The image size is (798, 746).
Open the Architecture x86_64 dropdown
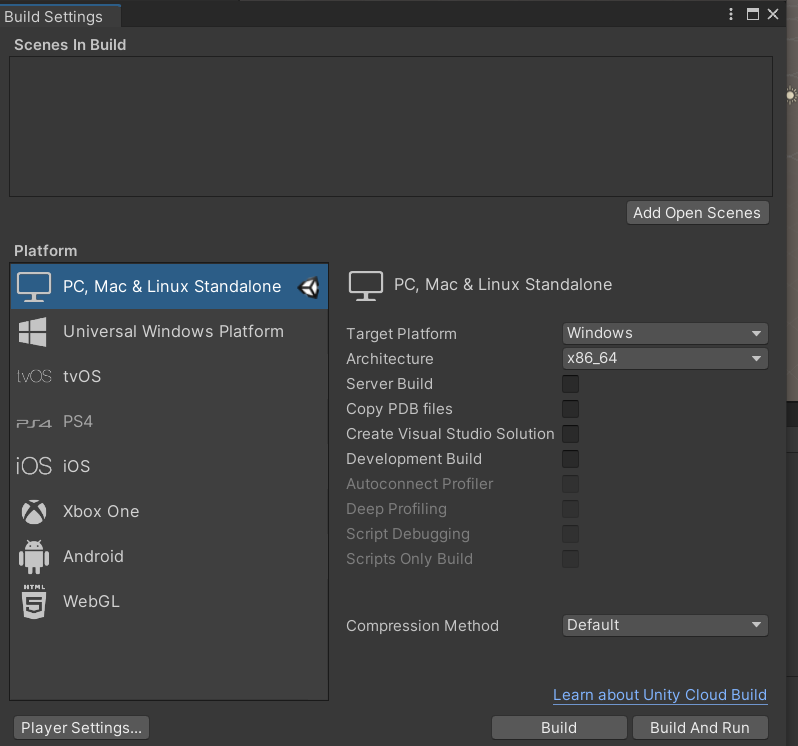coord(665,358)
